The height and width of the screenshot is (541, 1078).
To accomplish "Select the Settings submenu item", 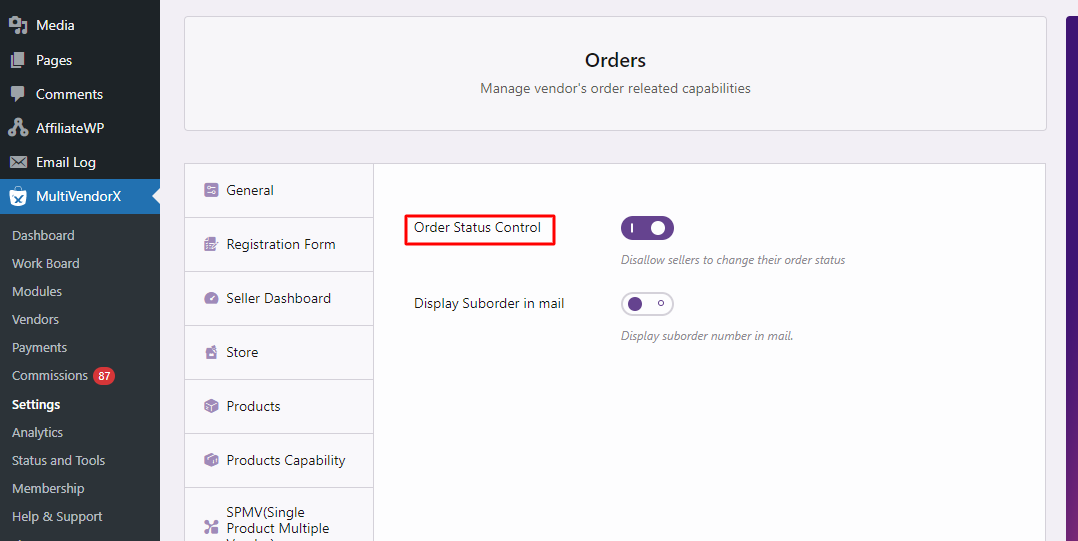I will click(x=36, y=404).
